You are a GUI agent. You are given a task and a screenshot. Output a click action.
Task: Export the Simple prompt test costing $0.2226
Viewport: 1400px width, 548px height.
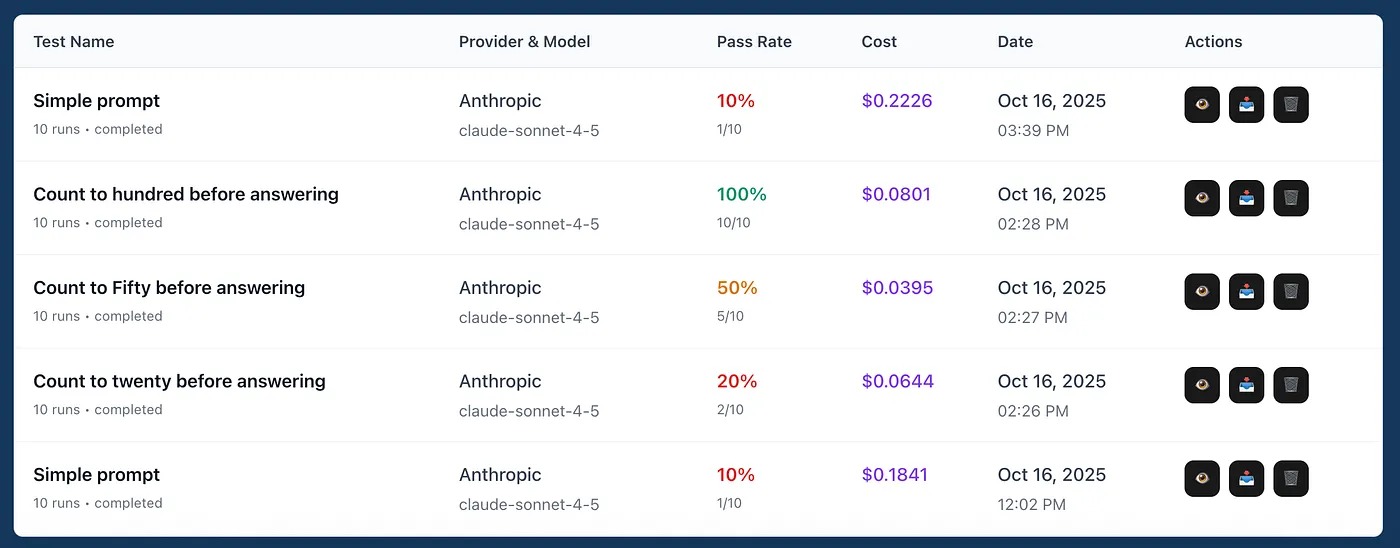pos(1246,105)
